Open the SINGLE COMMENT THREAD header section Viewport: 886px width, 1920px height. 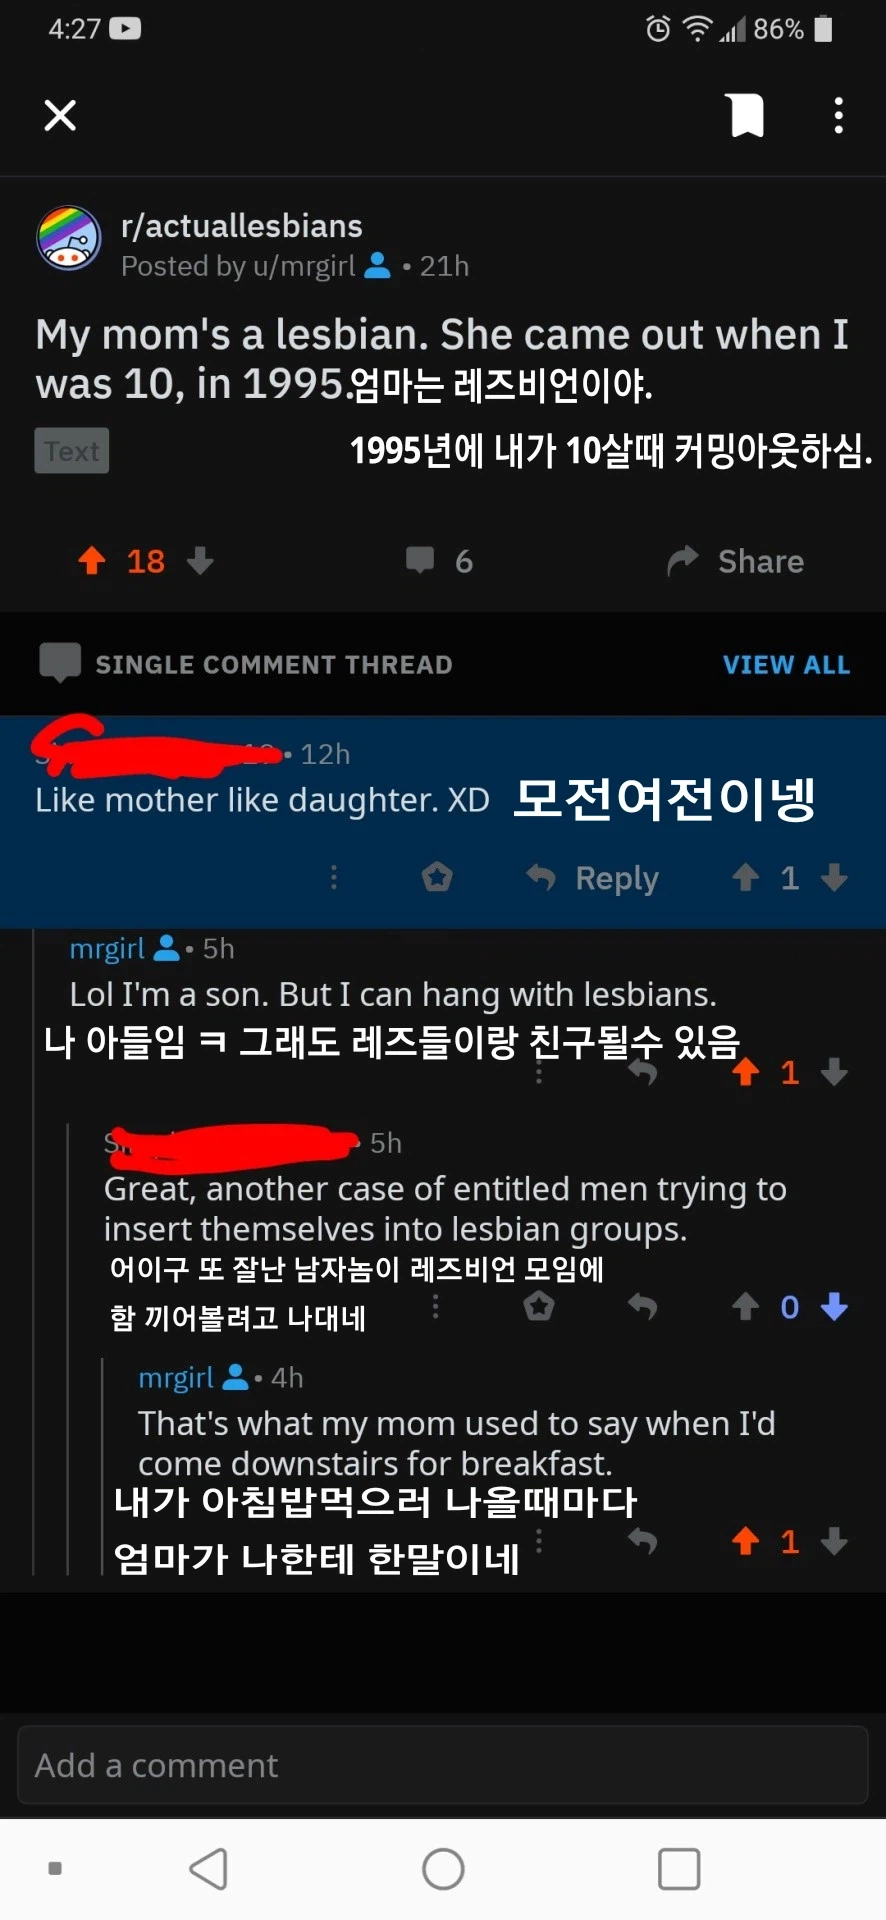273,664
